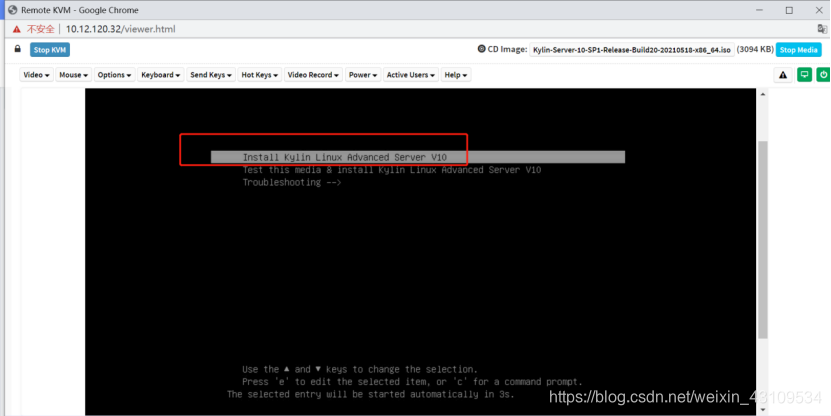Click the CD Image disc icon
Screen dimensions: 831x416
(481, 49)
